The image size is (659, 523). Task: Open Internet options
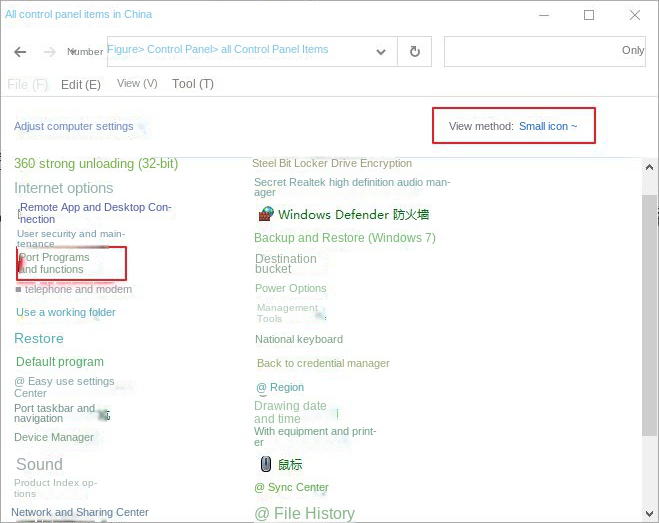pyautogui.click(x=63, y=188)
